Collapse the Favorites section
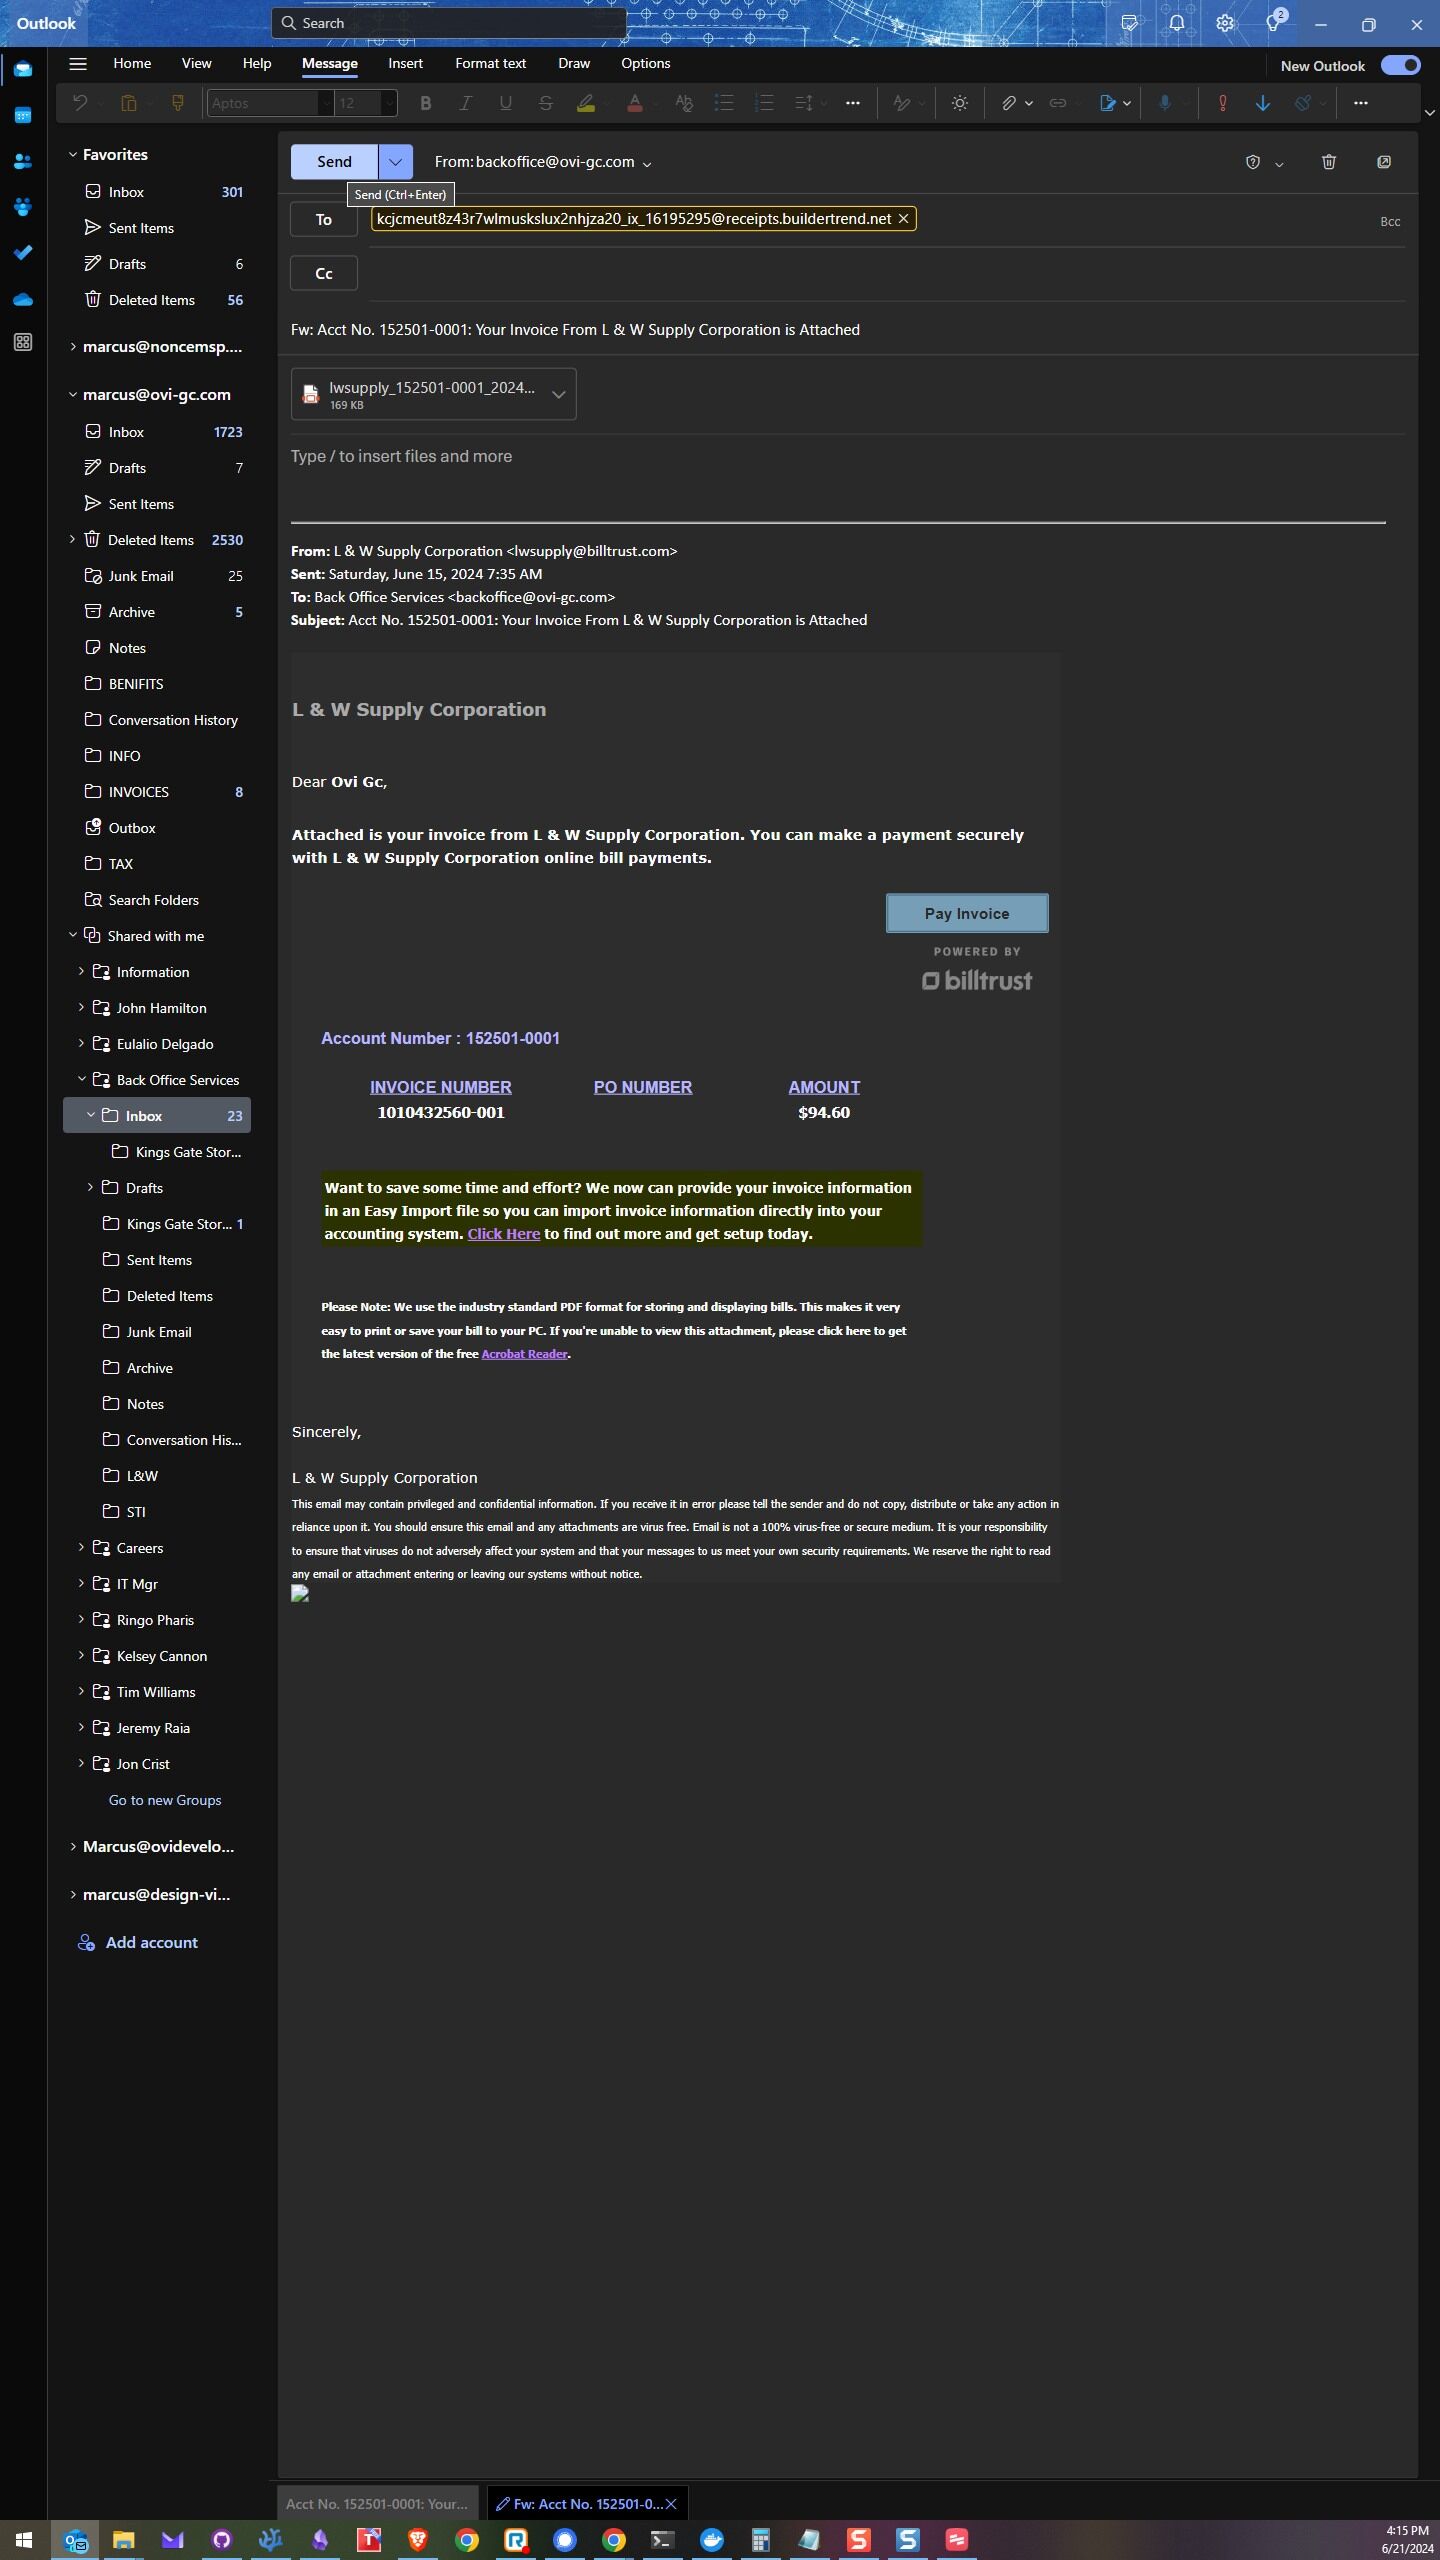This screenshot has height=2560, width=1440. 73,155
